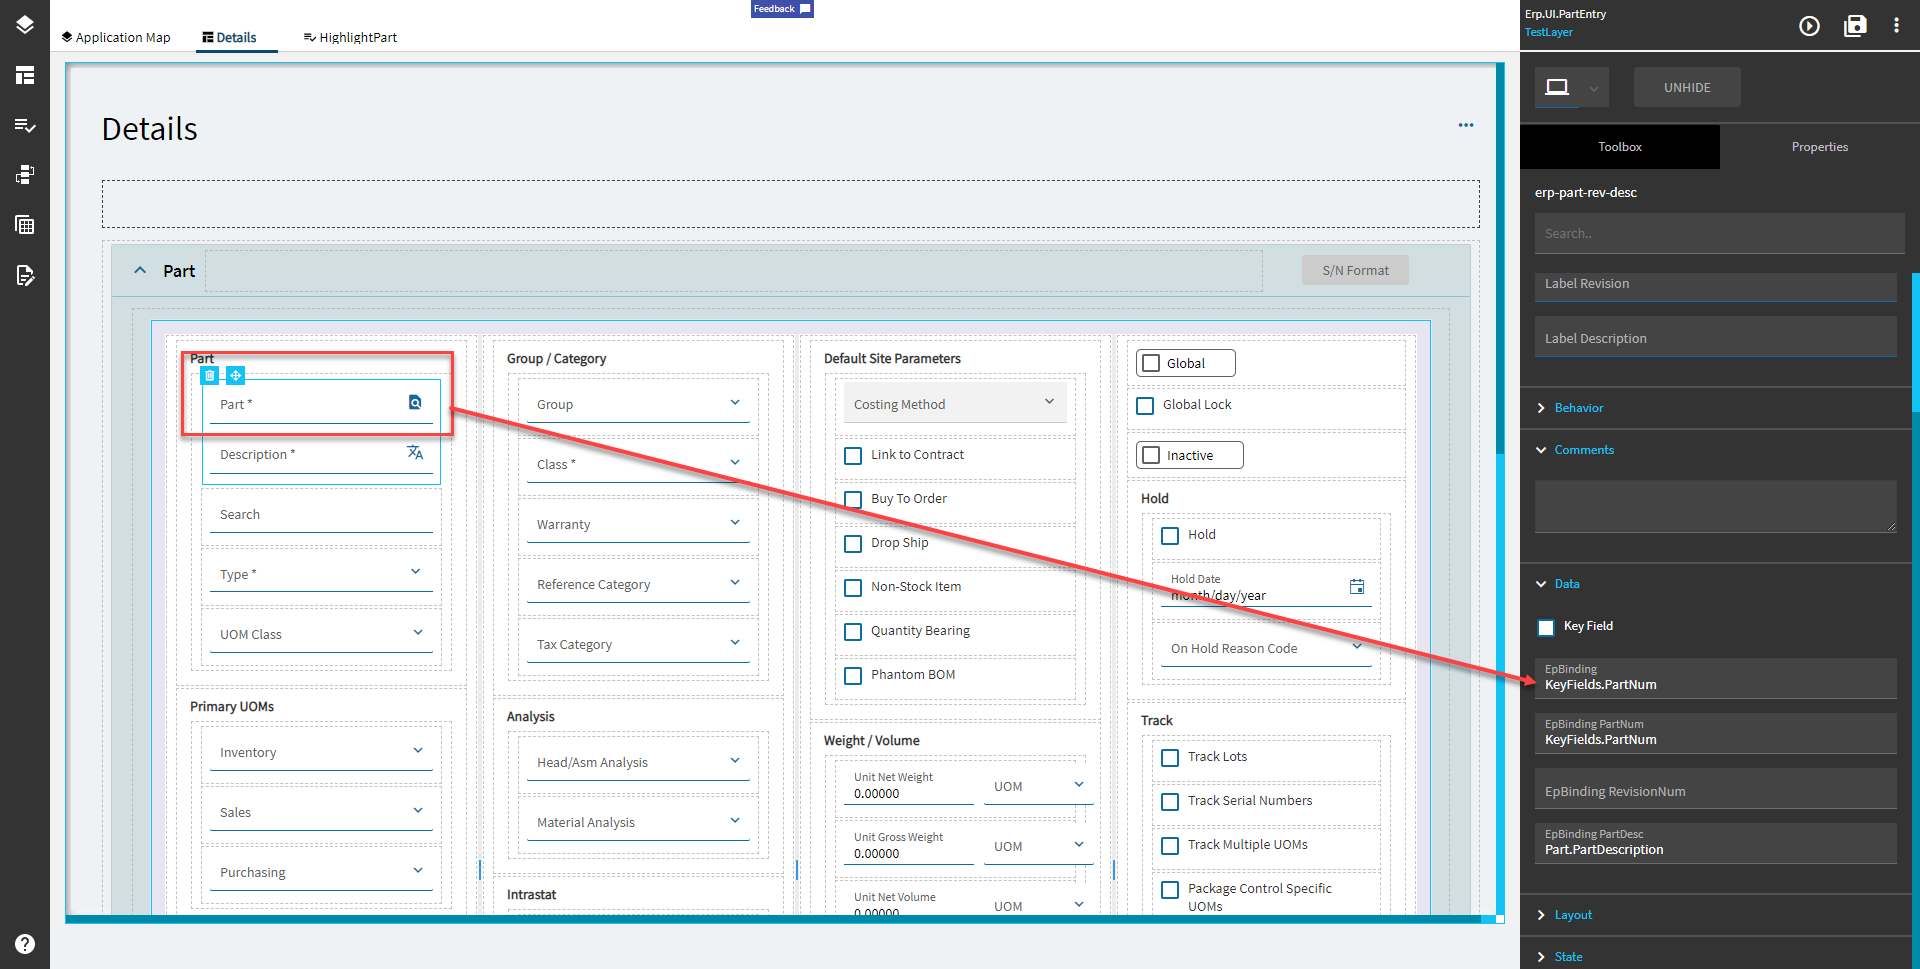Open the device selector dropdown arrow
This screenshot has height=969, width=1920.
point(1594,88)
